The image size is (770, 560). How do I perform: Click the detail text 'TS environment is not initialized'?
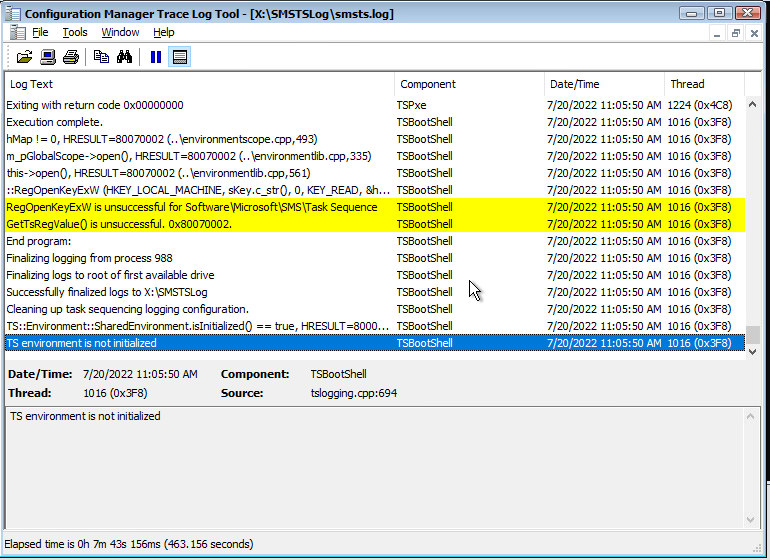pos(85,416)
